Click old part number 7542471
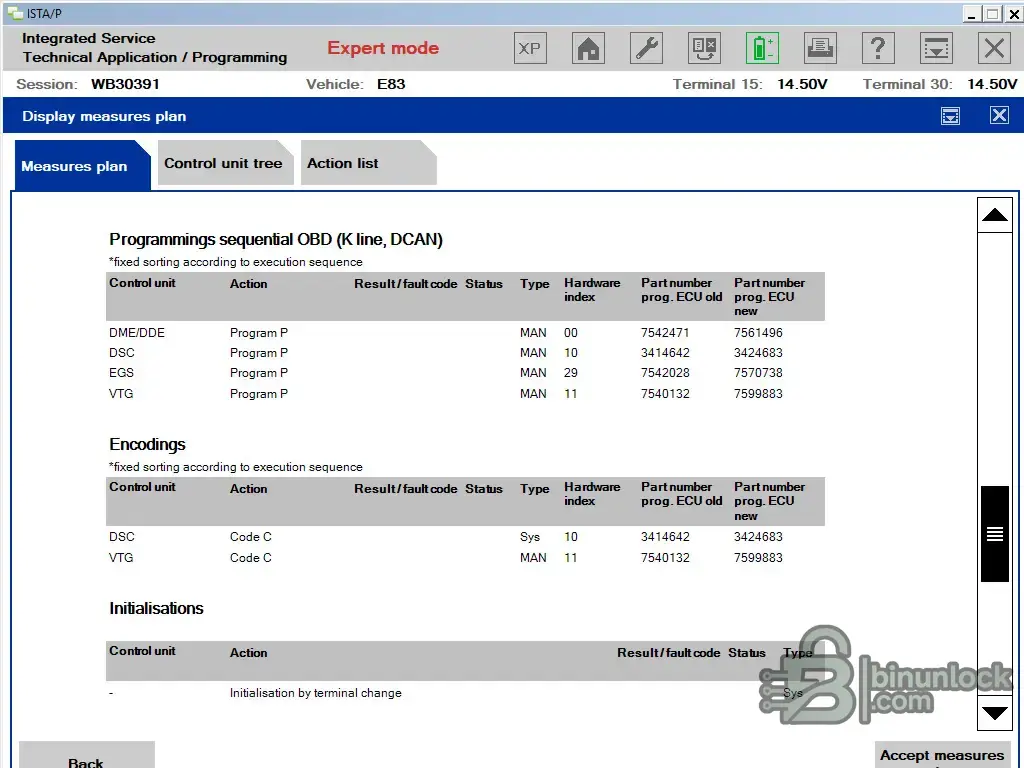Viewport: 1024px width, 768px height. [x=665, y=333]
